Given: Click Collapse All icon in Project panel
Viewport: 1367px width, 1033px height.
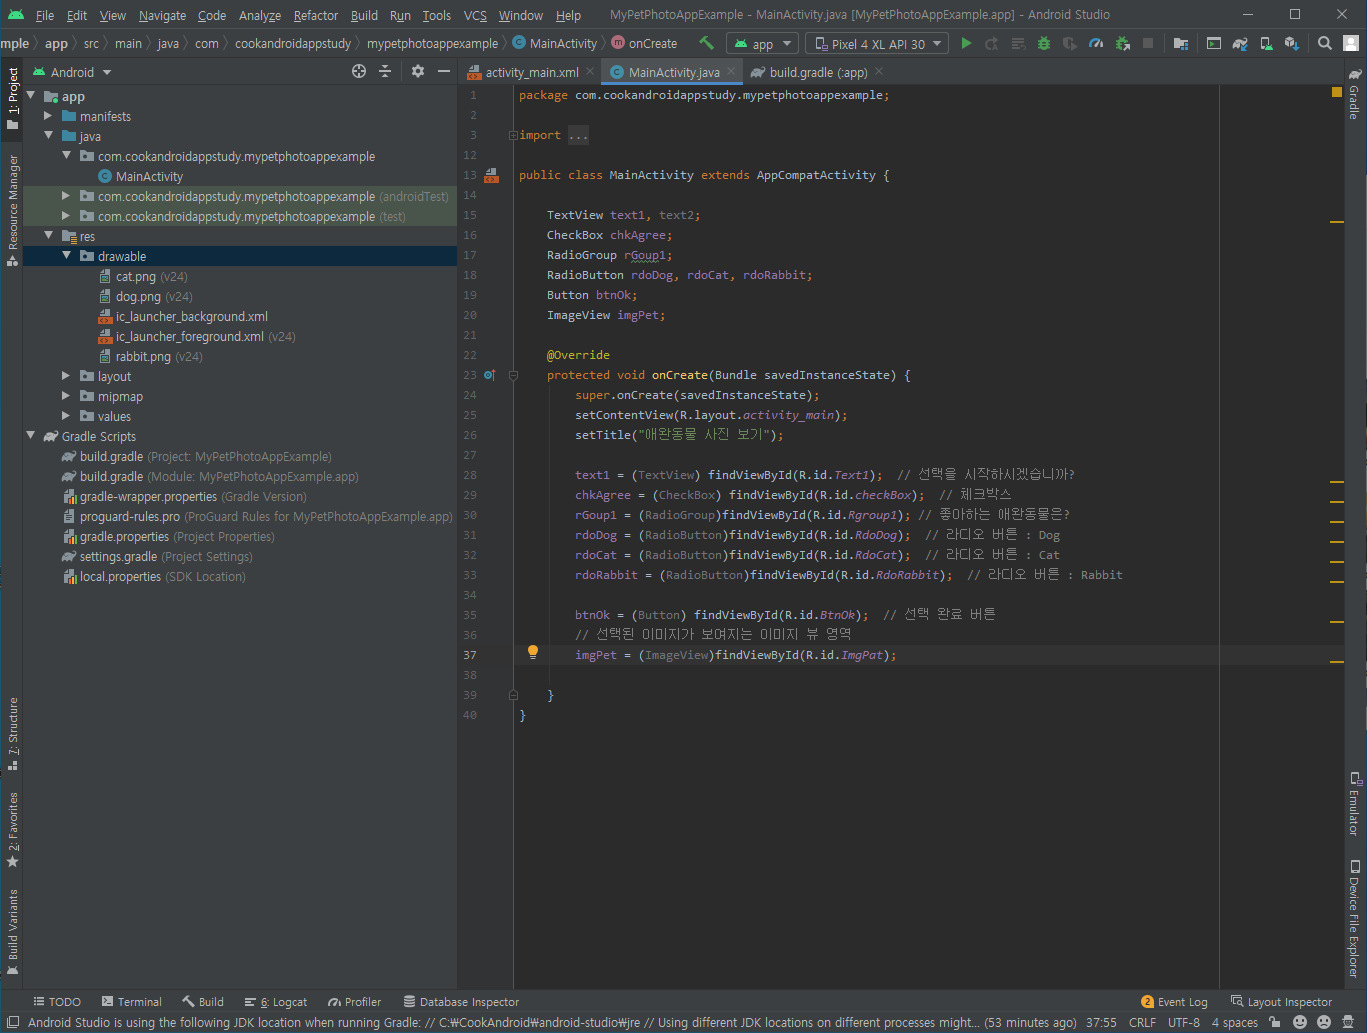Looking at the screenshot, I should (x=385, y=71).
